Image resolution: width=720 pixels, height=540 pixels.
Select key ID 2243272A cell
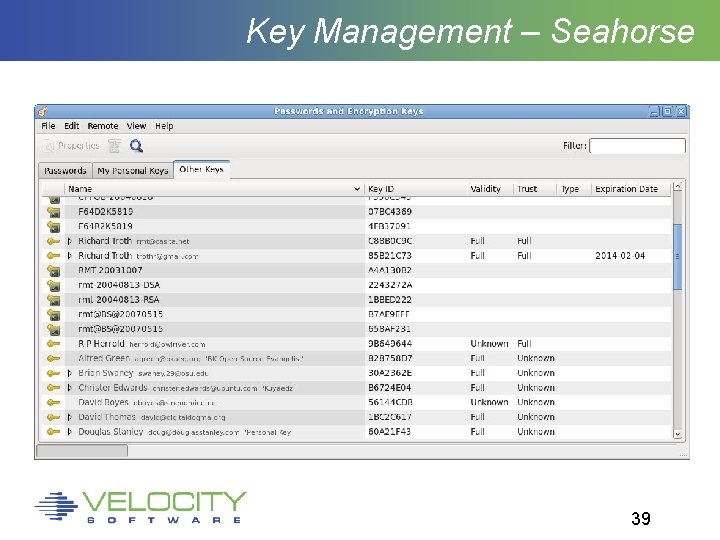390,285
